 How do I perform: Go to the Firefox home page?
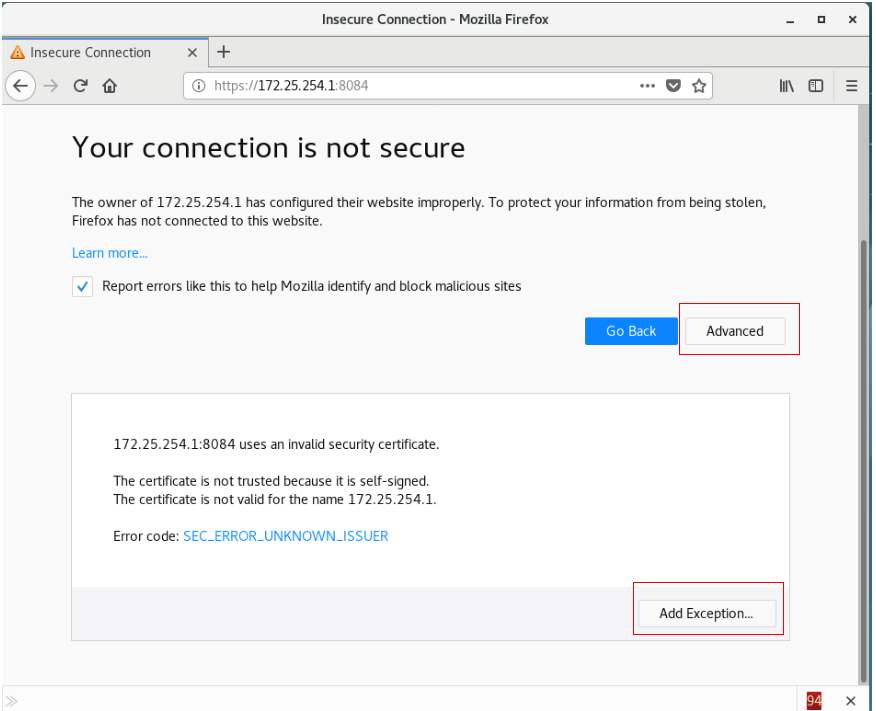[110, 86]
